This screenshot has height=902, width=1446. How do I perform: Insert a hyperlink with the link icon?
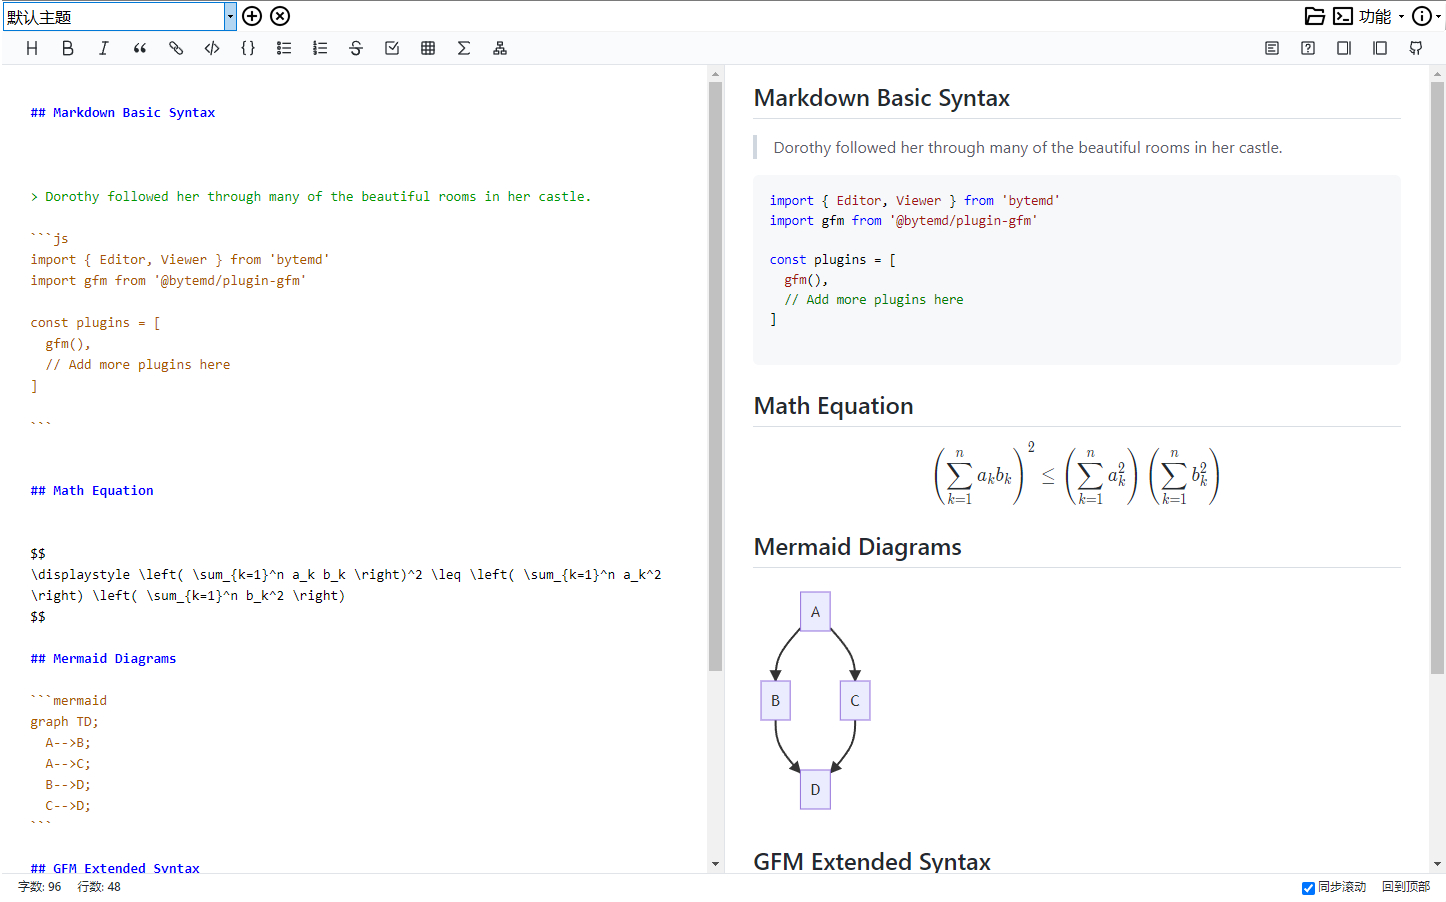click(x=176, y=48)
